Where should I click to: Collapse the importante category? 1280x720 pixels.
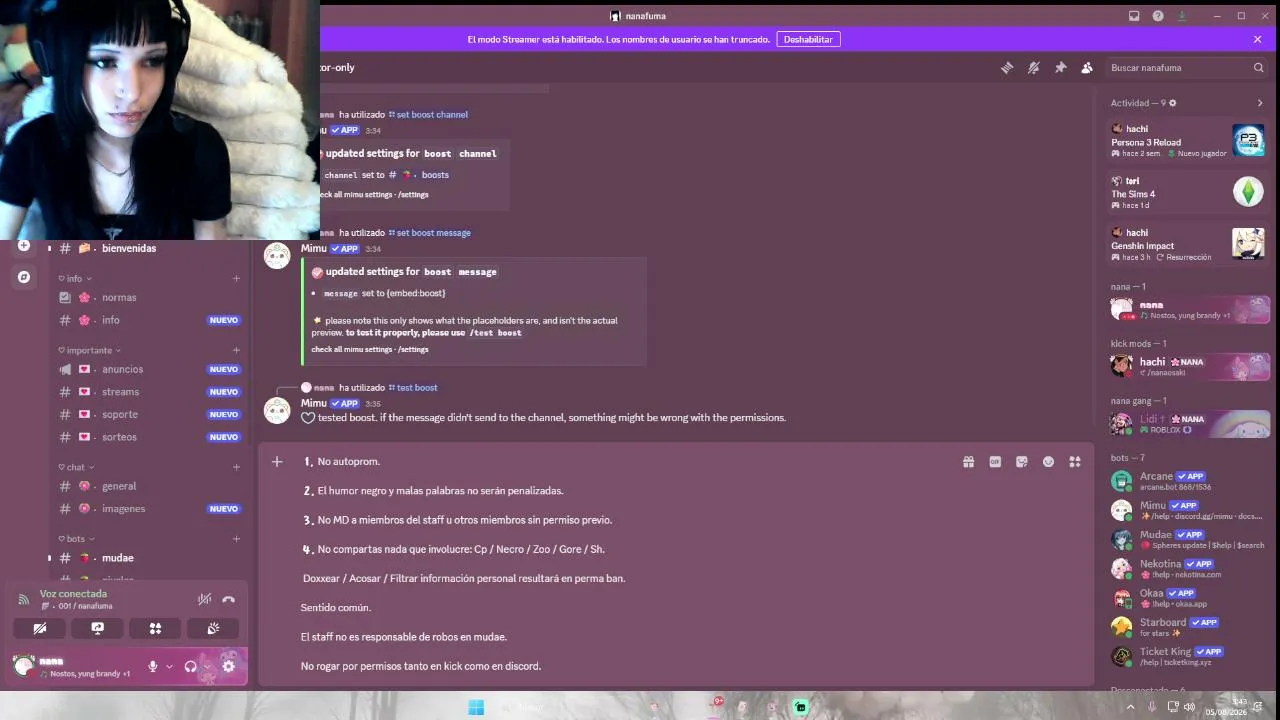point(90,350)
